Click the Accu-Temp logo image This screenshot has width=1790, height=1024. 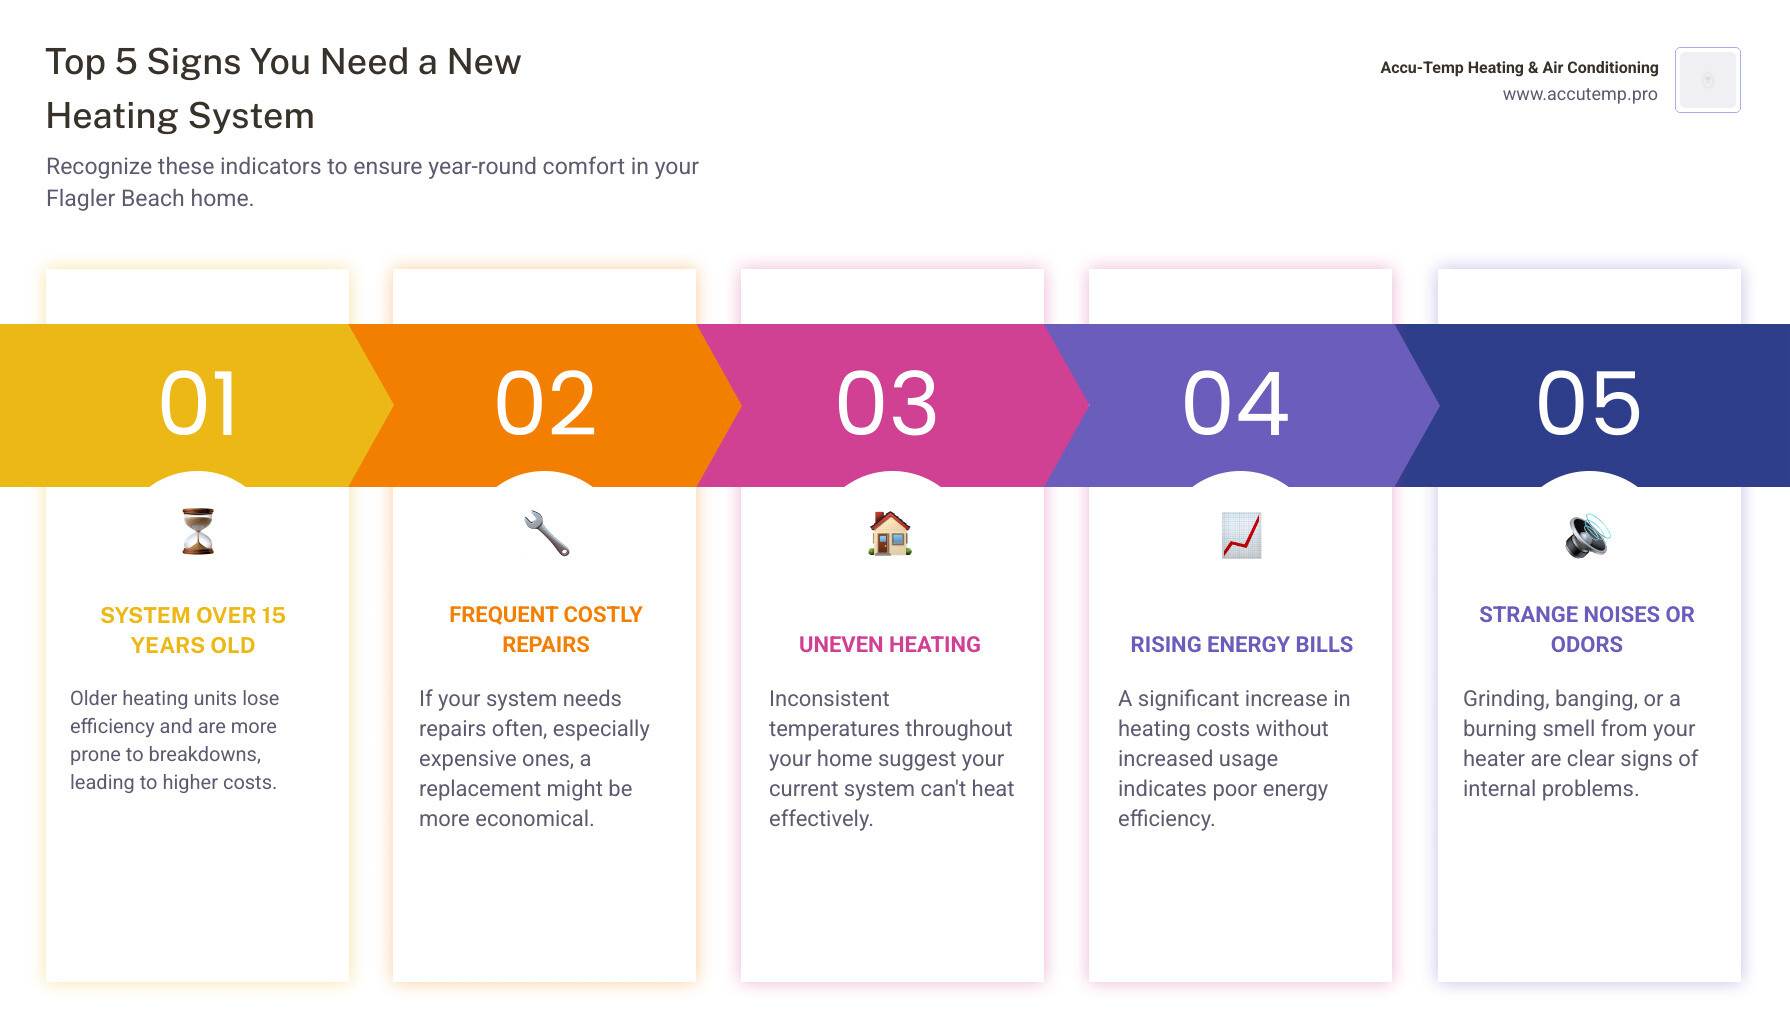tap(1707, 80)
